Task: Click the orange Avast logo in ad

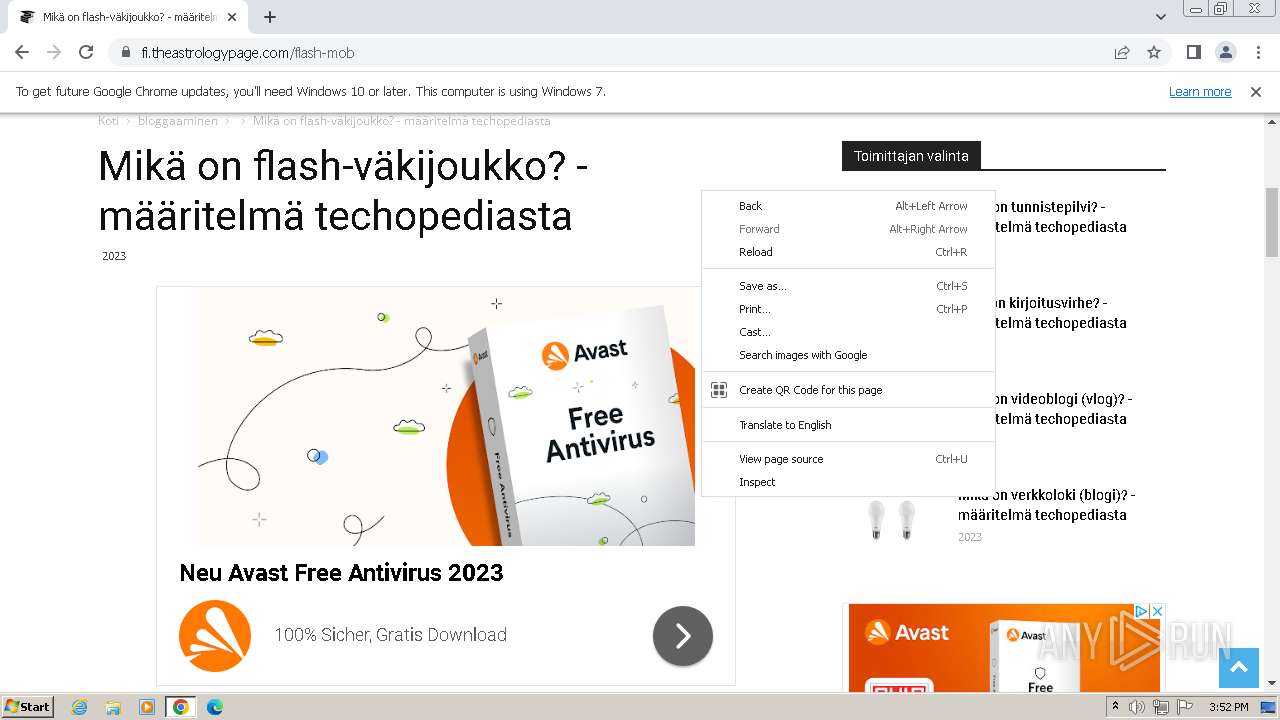Action: (215, 636)
